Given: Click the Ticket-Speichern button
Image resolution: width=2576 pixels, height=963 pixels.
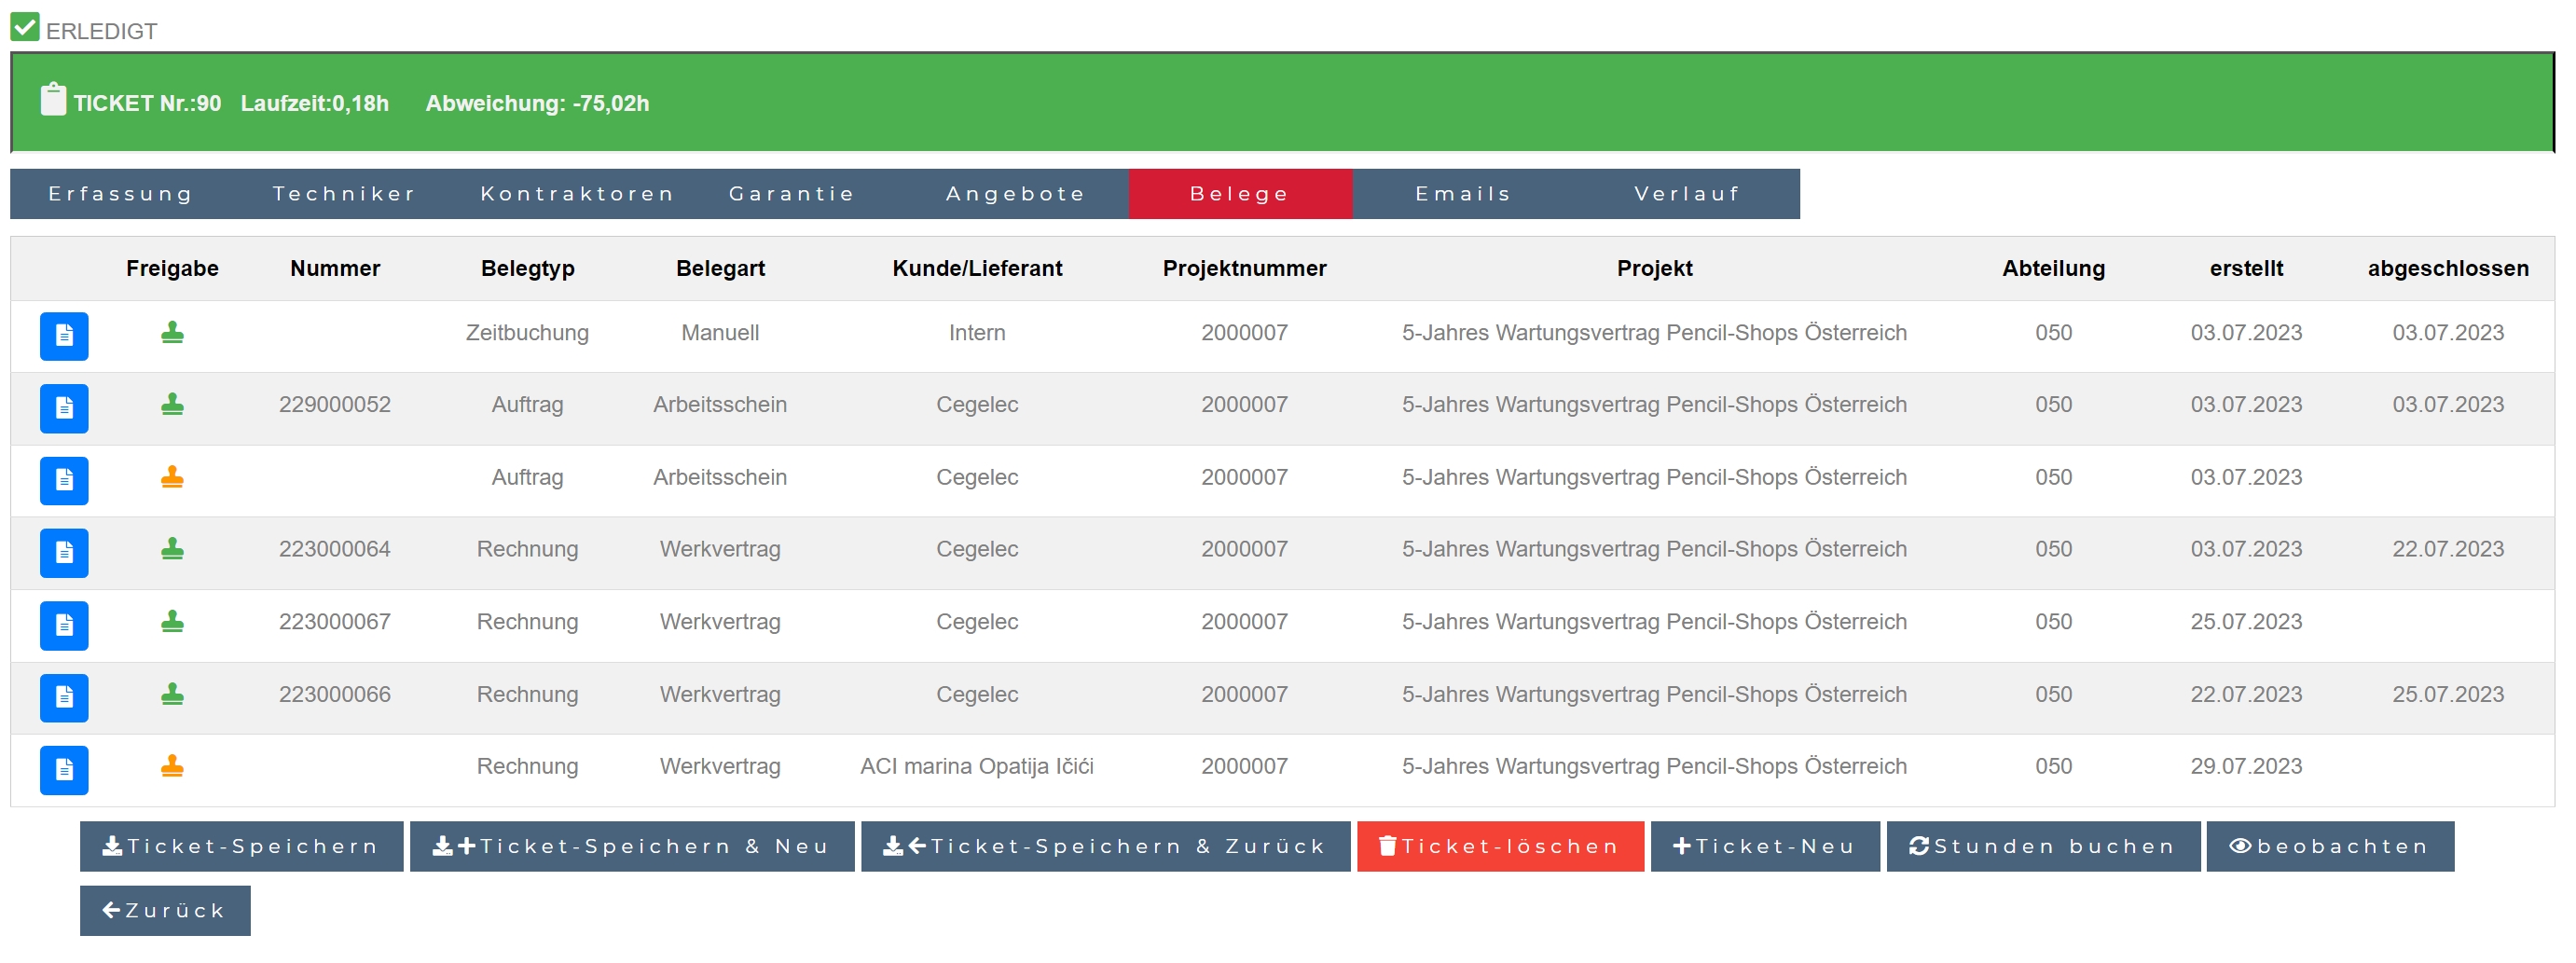Looking at the screenshot, I should click(x=242, y=846).
